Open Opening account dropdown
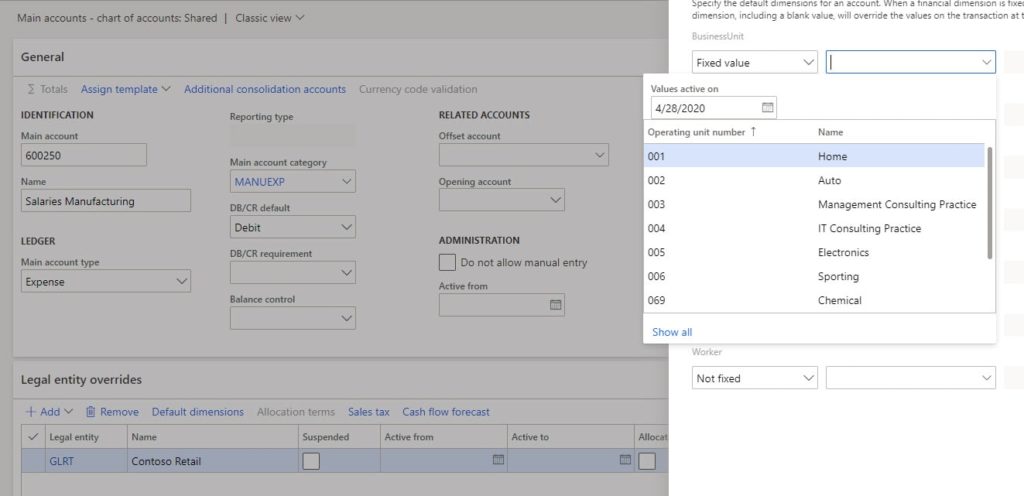Viewport: 1024px width, 496px height. 556,200
